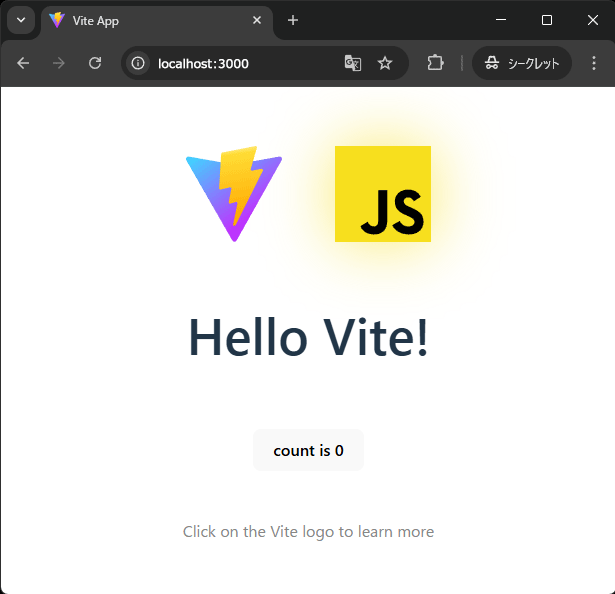Click the browser forward arrow
This screenshot has width=615, height=594.
click(x=59, y=63)
